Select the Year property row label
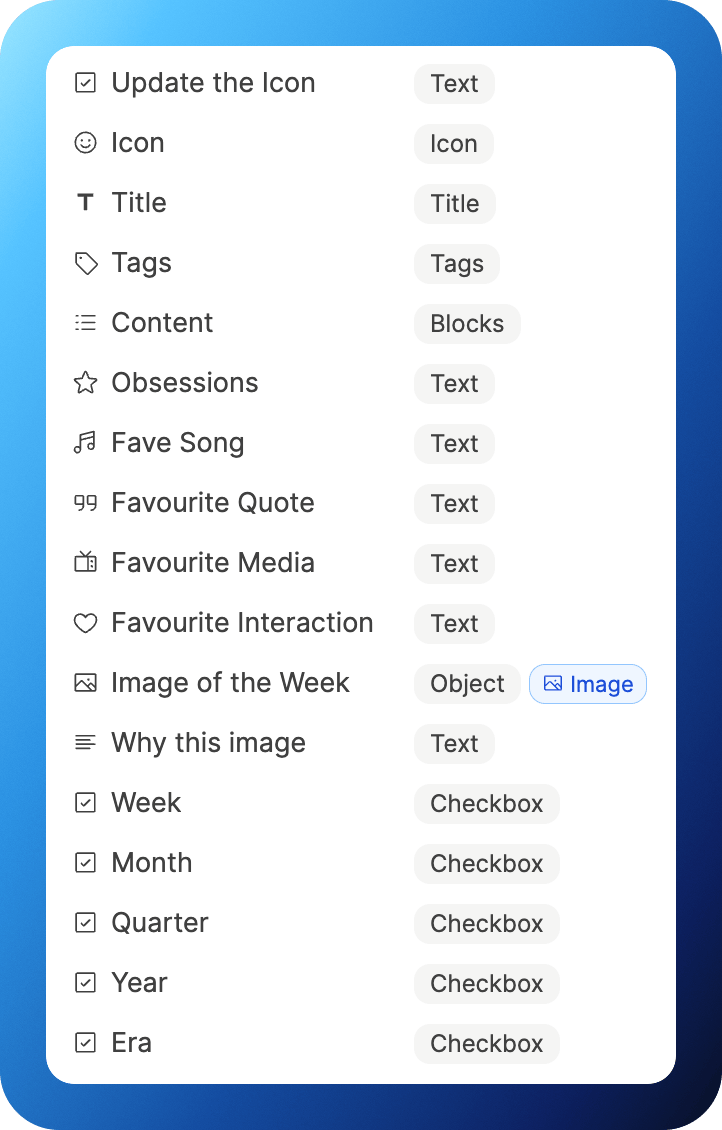 coord(139,983)
